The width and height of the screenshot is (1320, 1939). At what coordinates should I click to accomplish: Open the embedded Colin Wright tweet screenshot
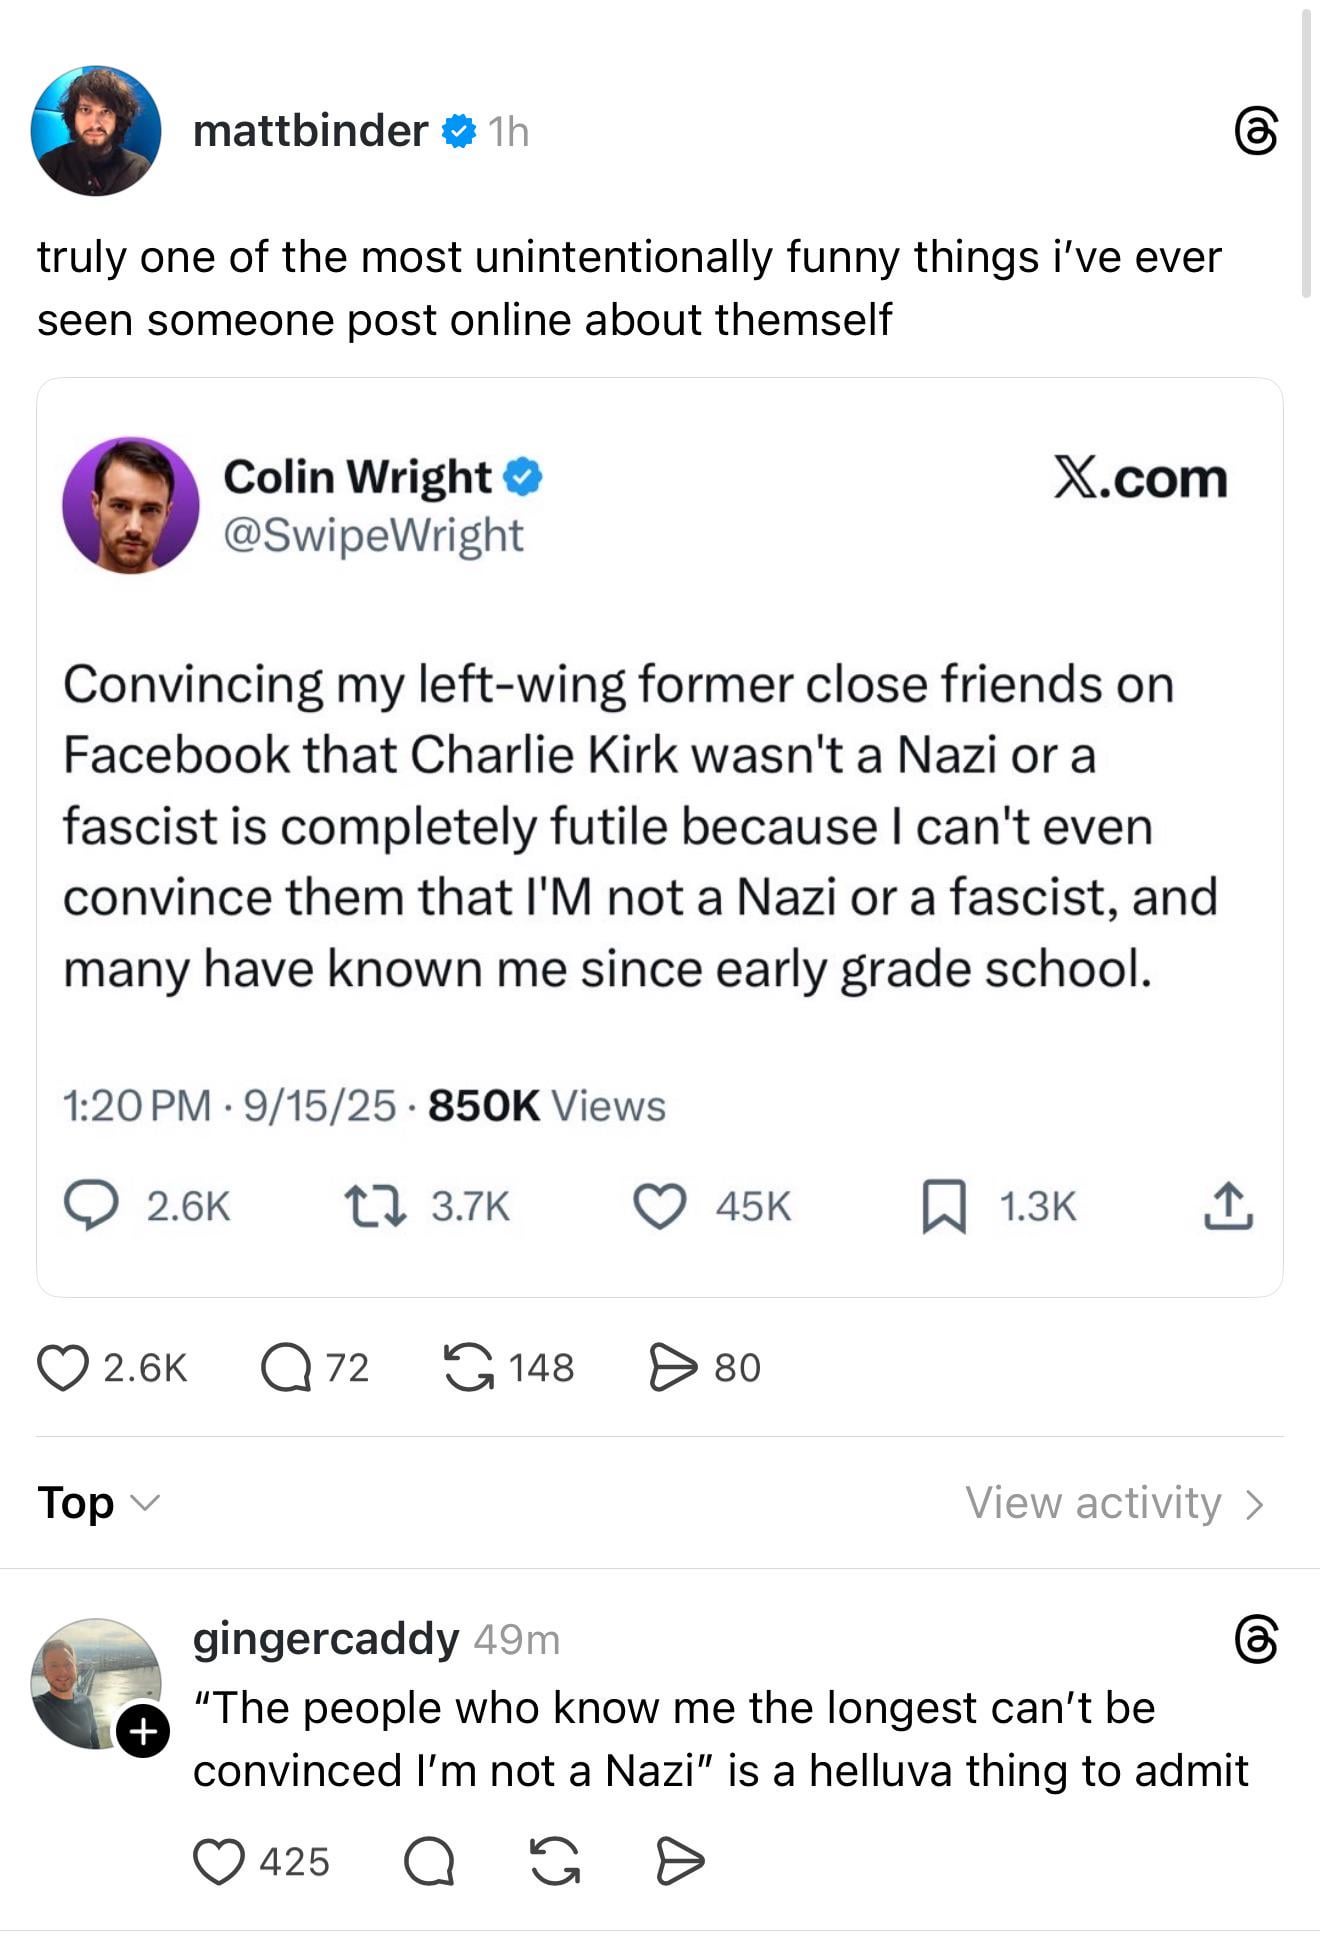660,837
